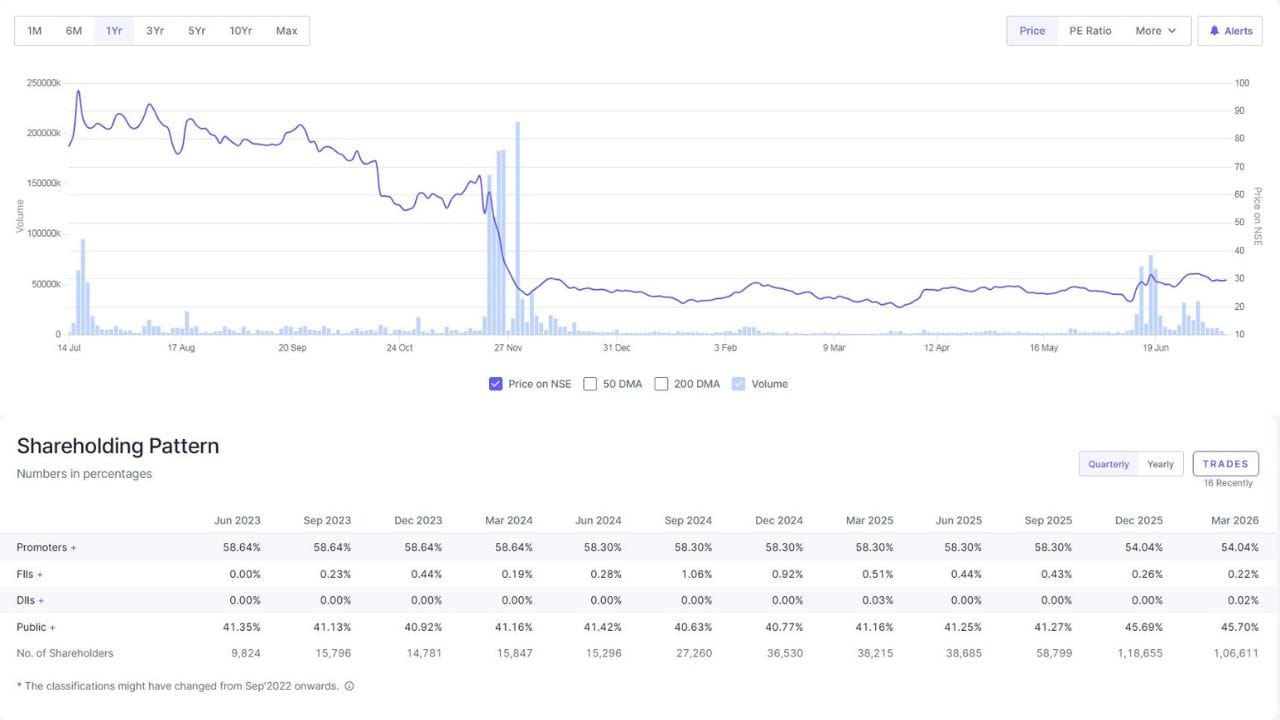This screenshot has width=1280, height=720.
Task: Enable the 50 DMA checkbox
Action: pos(590,384)
